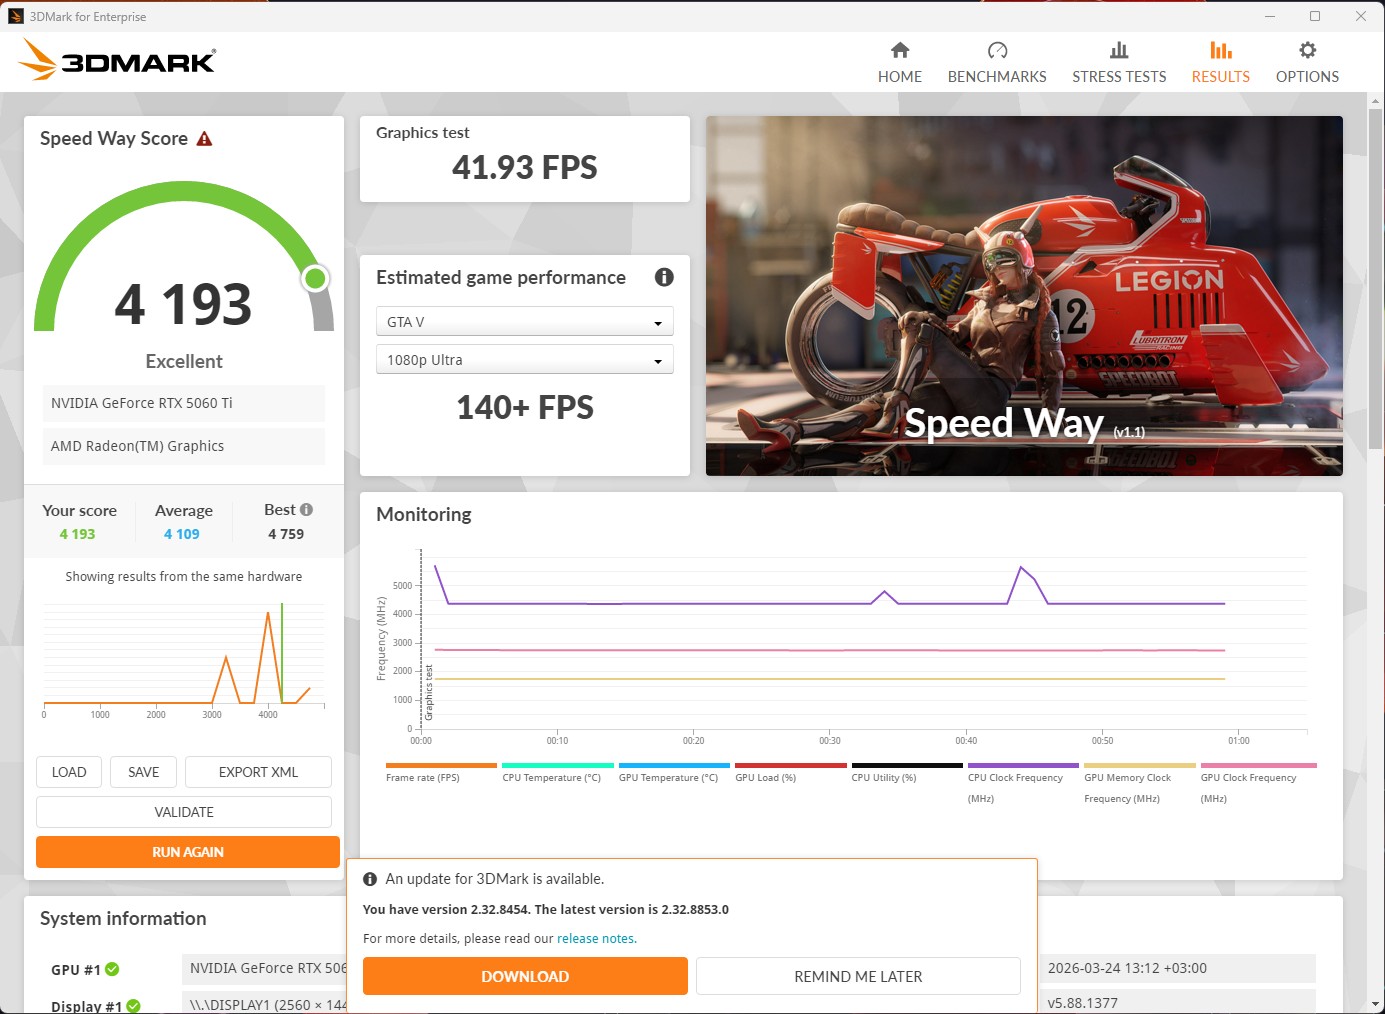This screenshot has width=1385, height=1014.
Task: Show the Estimated game performance info icon
Action: [x=664, y=277]
